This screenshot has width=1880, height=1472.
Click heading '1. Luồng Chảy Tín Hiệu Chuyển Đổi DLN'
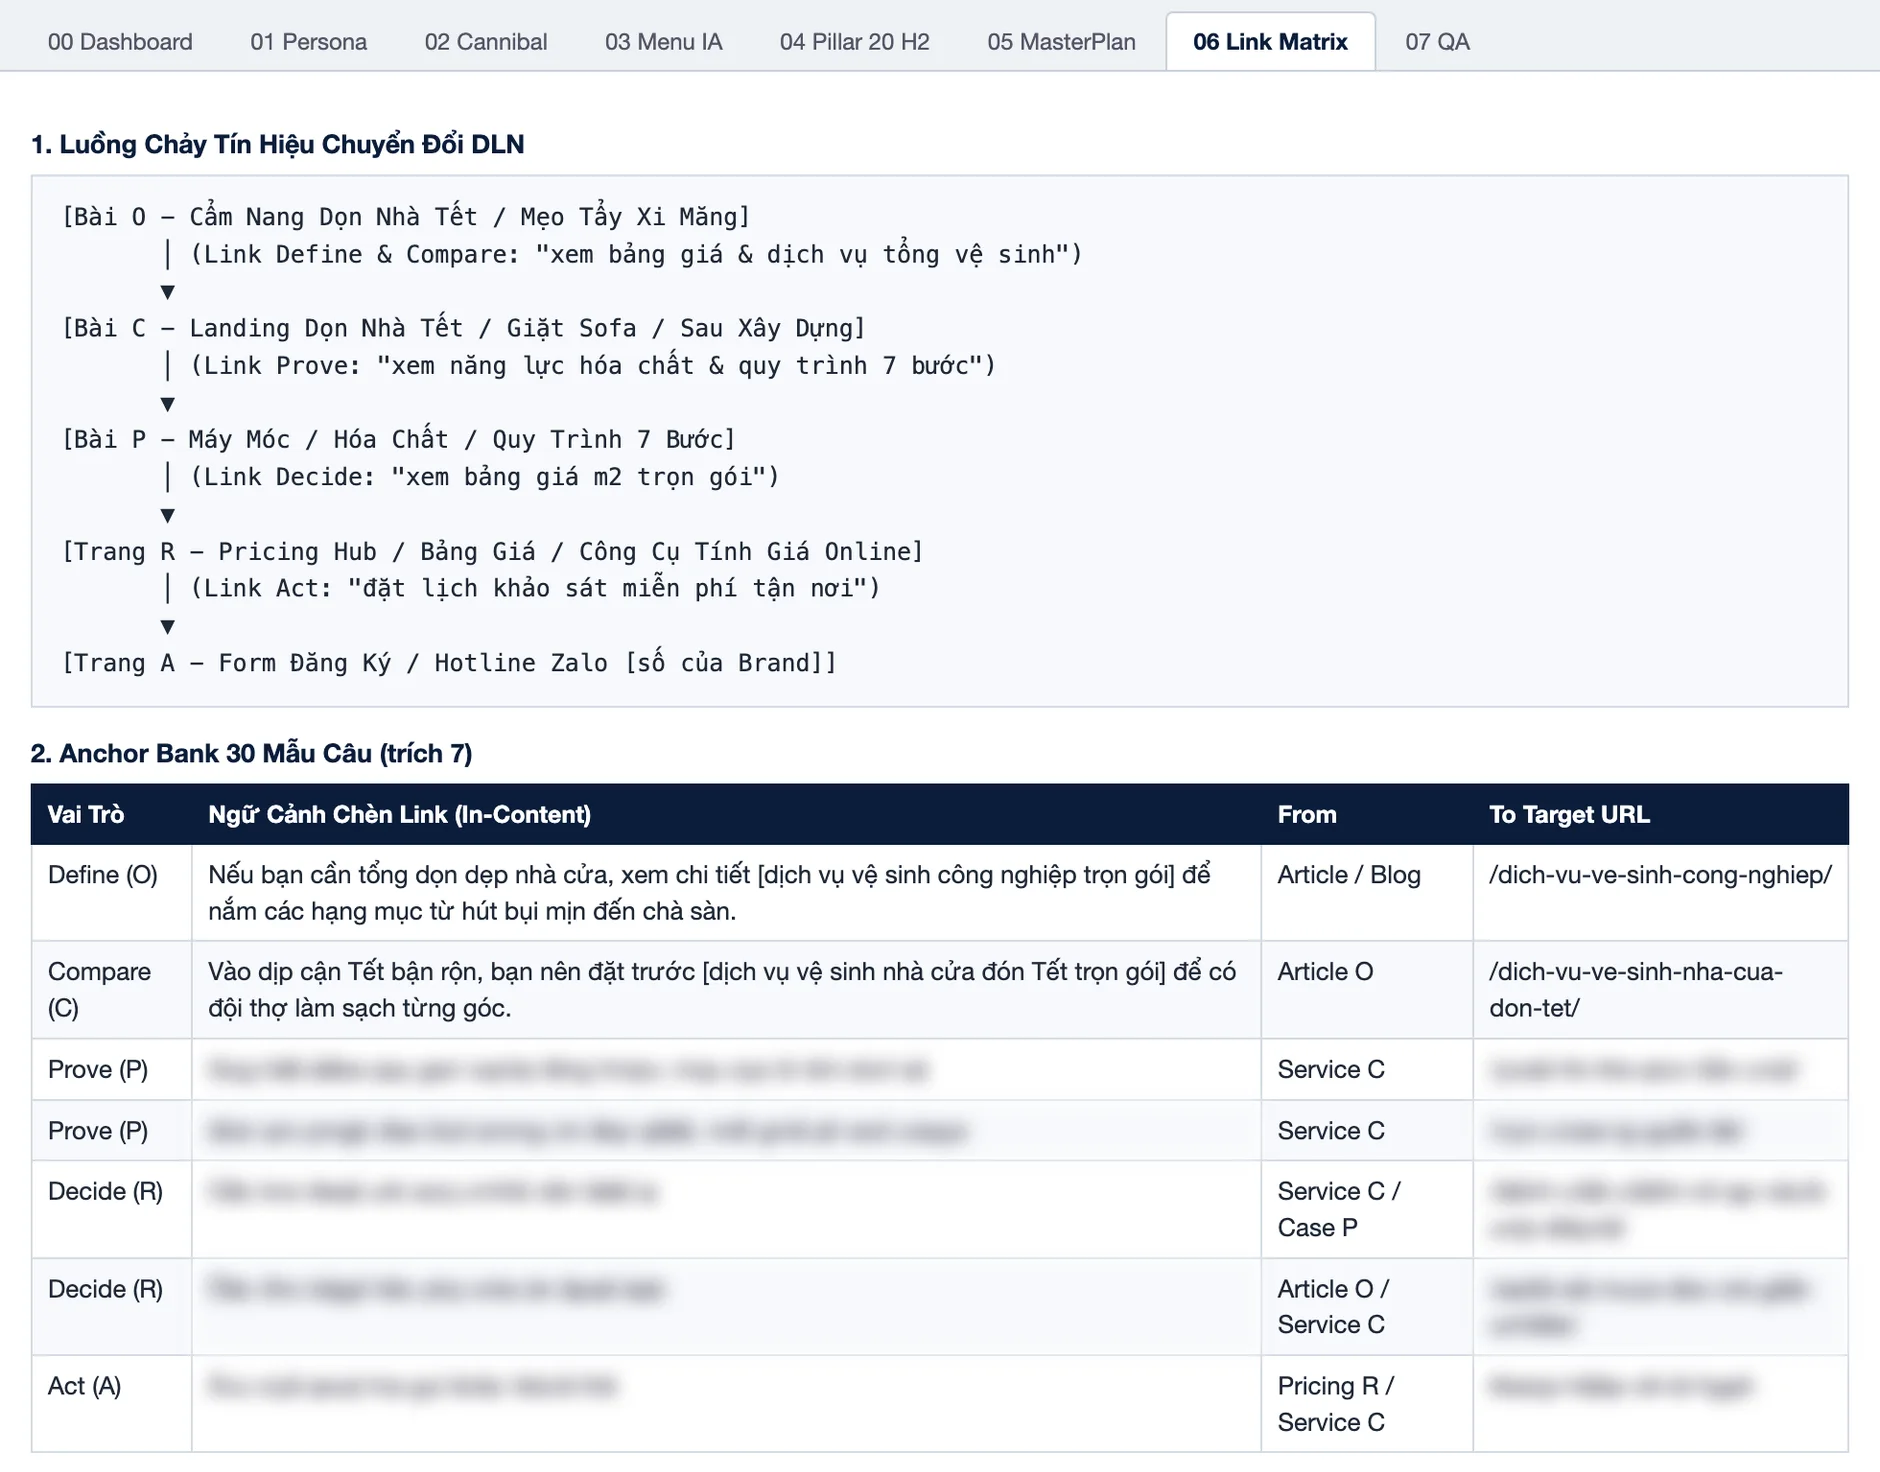[x=277, y=144]
